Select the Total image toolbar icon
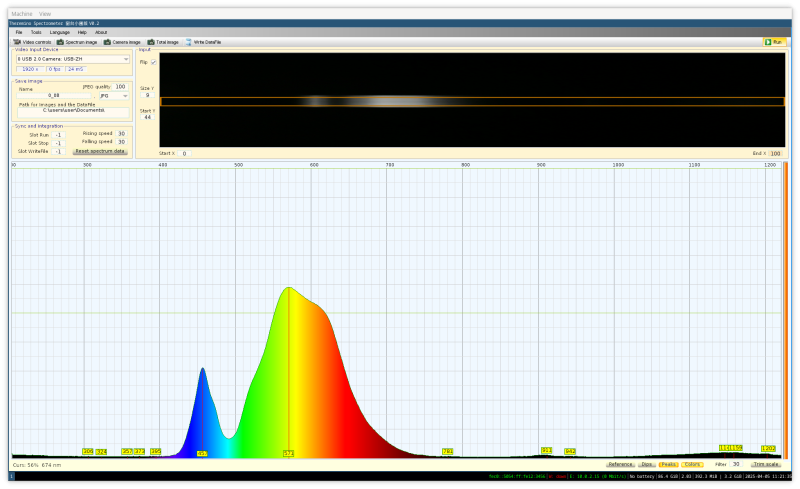Screen dimensions: 800x489 163,42
